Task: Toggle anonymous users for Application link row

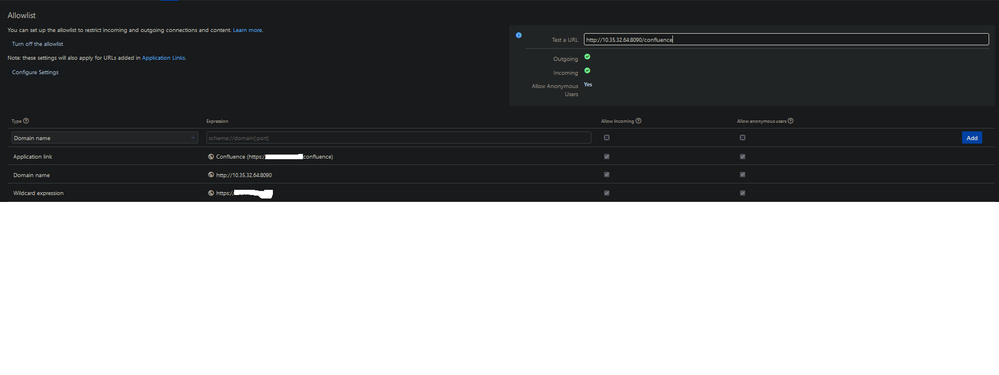Action: coord(742,157)
